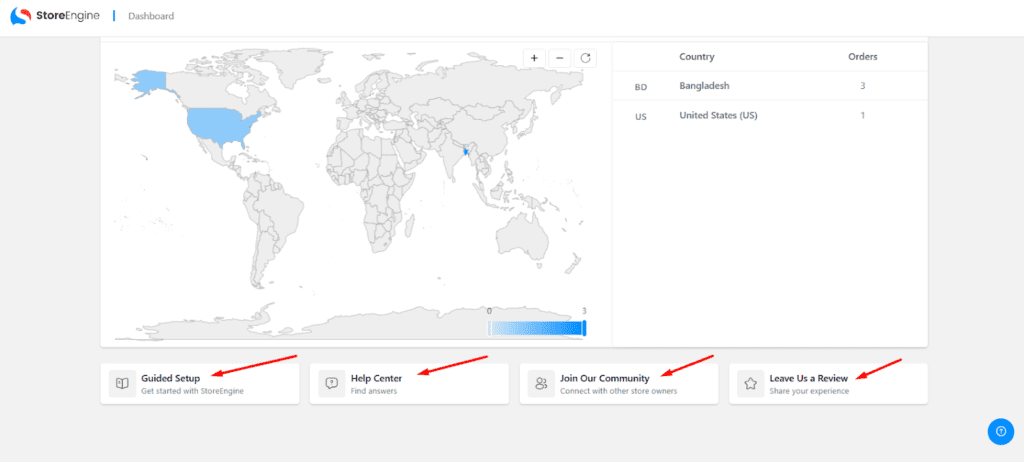Click the Country column header

[x=696, y=57]
